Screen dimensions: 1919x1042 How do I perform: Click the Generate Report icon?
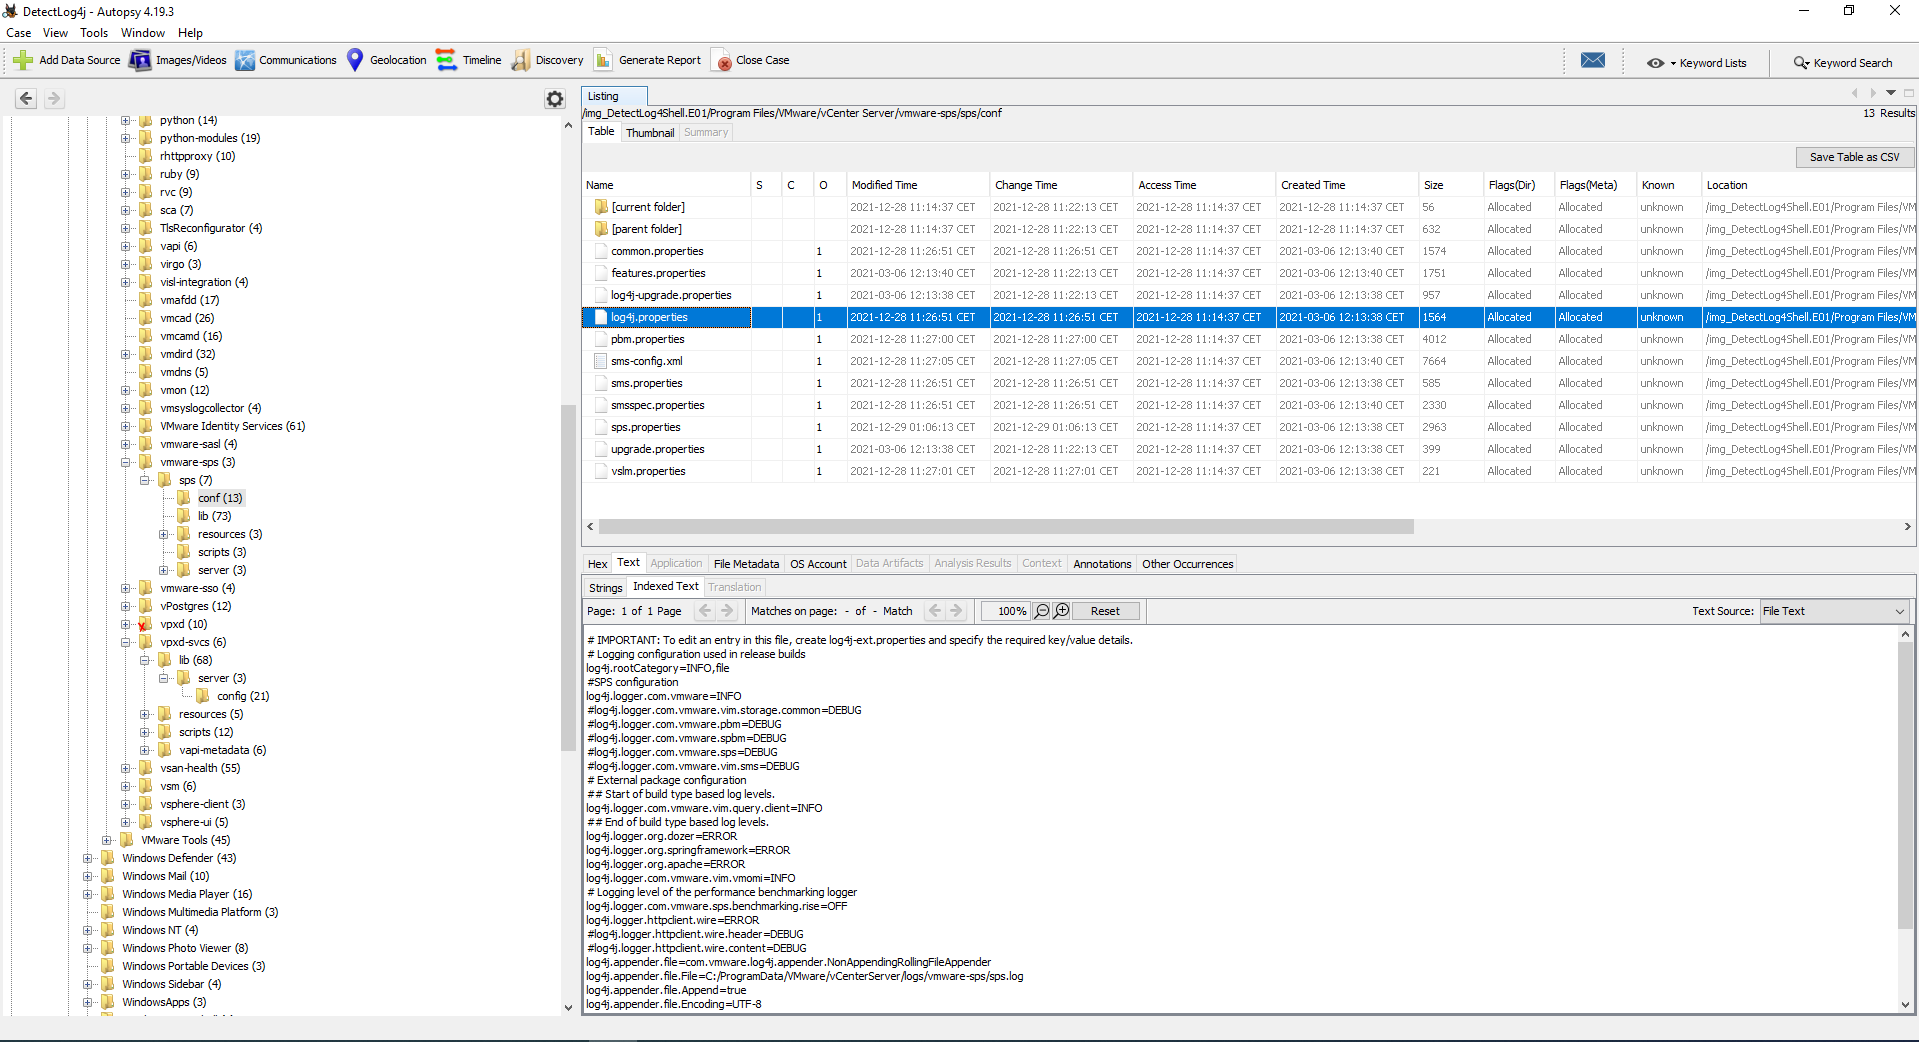coord(603,61)
